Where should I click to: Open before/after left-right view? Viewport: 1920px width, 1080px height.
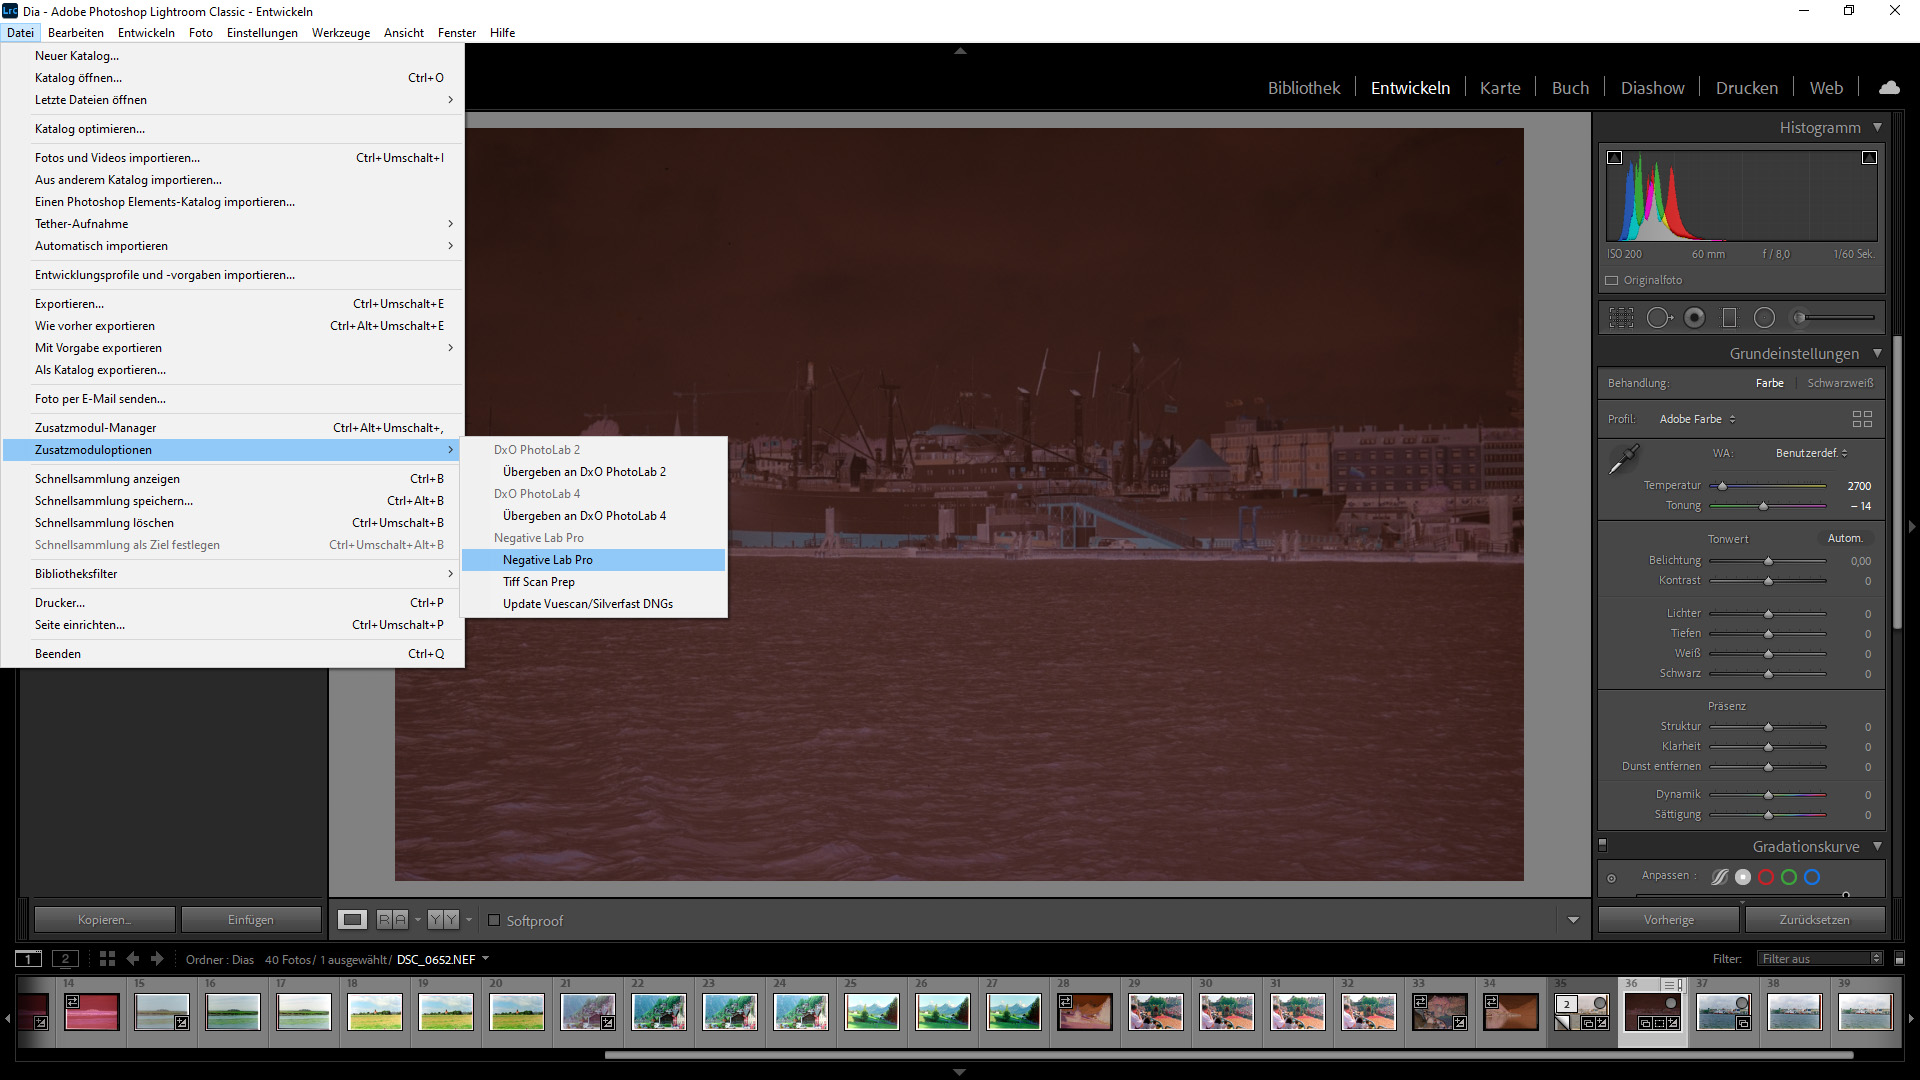[x=392, y=920]
